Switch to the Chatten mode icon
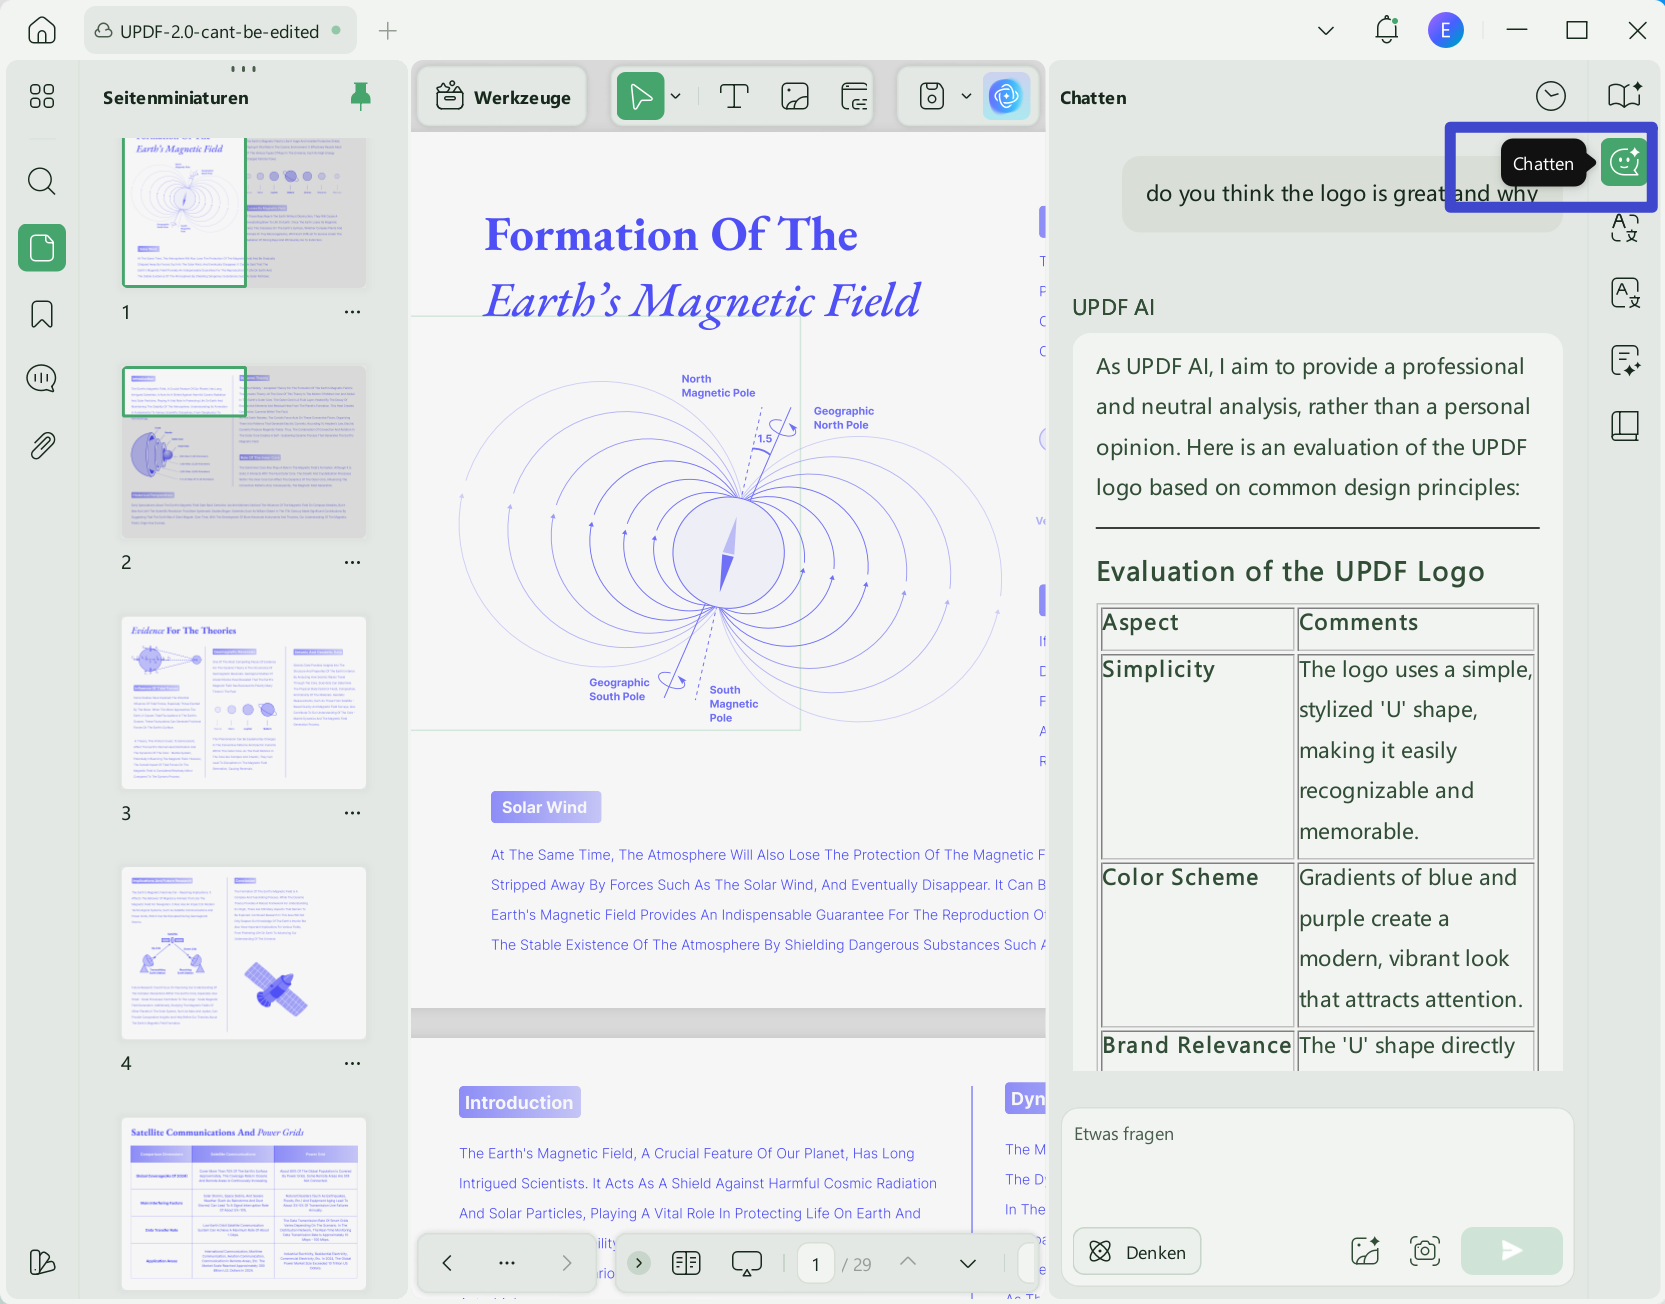 [x=1625, y=162]
